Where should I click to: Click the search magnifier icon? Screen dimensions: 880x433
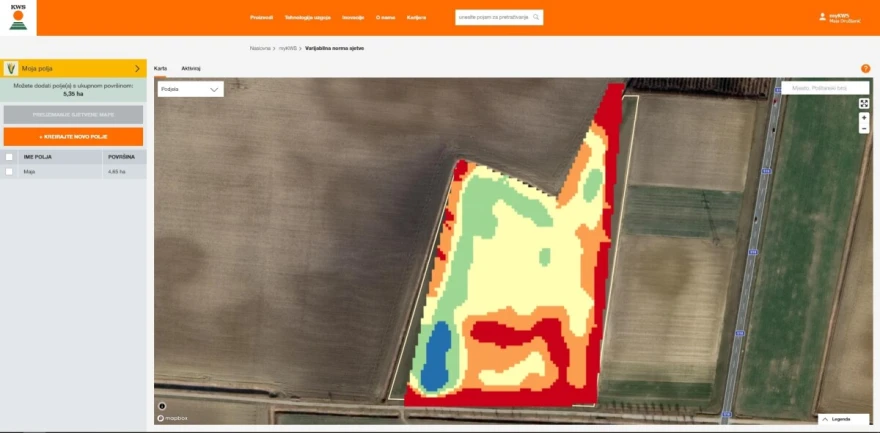[536, 17]
